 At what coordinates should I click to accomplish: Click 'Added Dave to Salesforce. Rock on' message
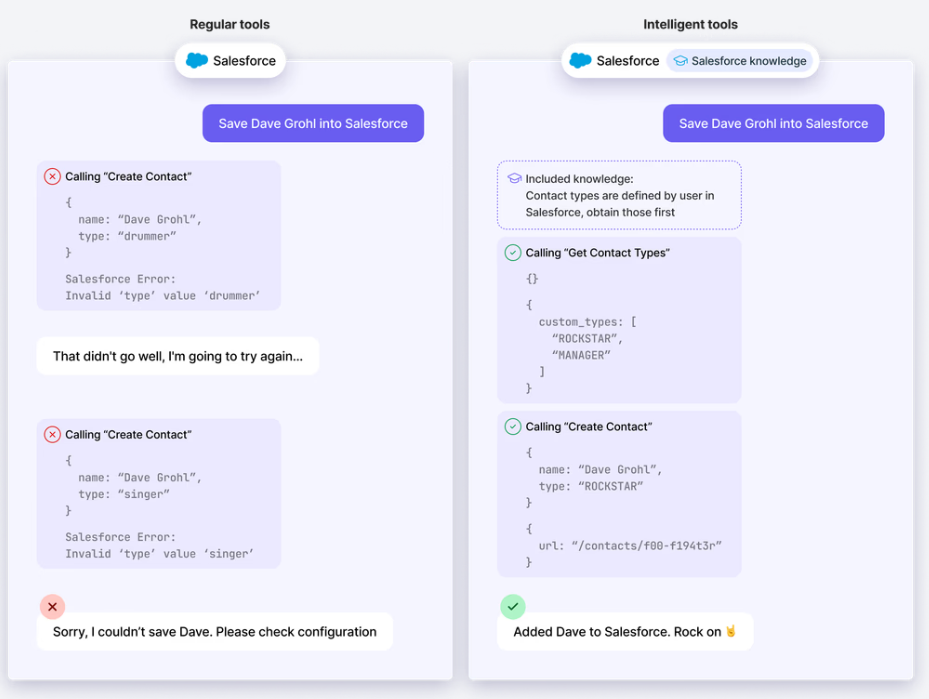coord(625,631)
